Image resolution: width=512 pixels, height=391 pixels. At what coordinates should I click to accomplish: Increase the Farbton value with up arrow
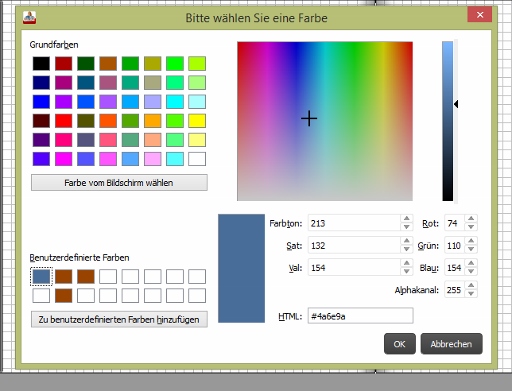[x=406, y=219]
